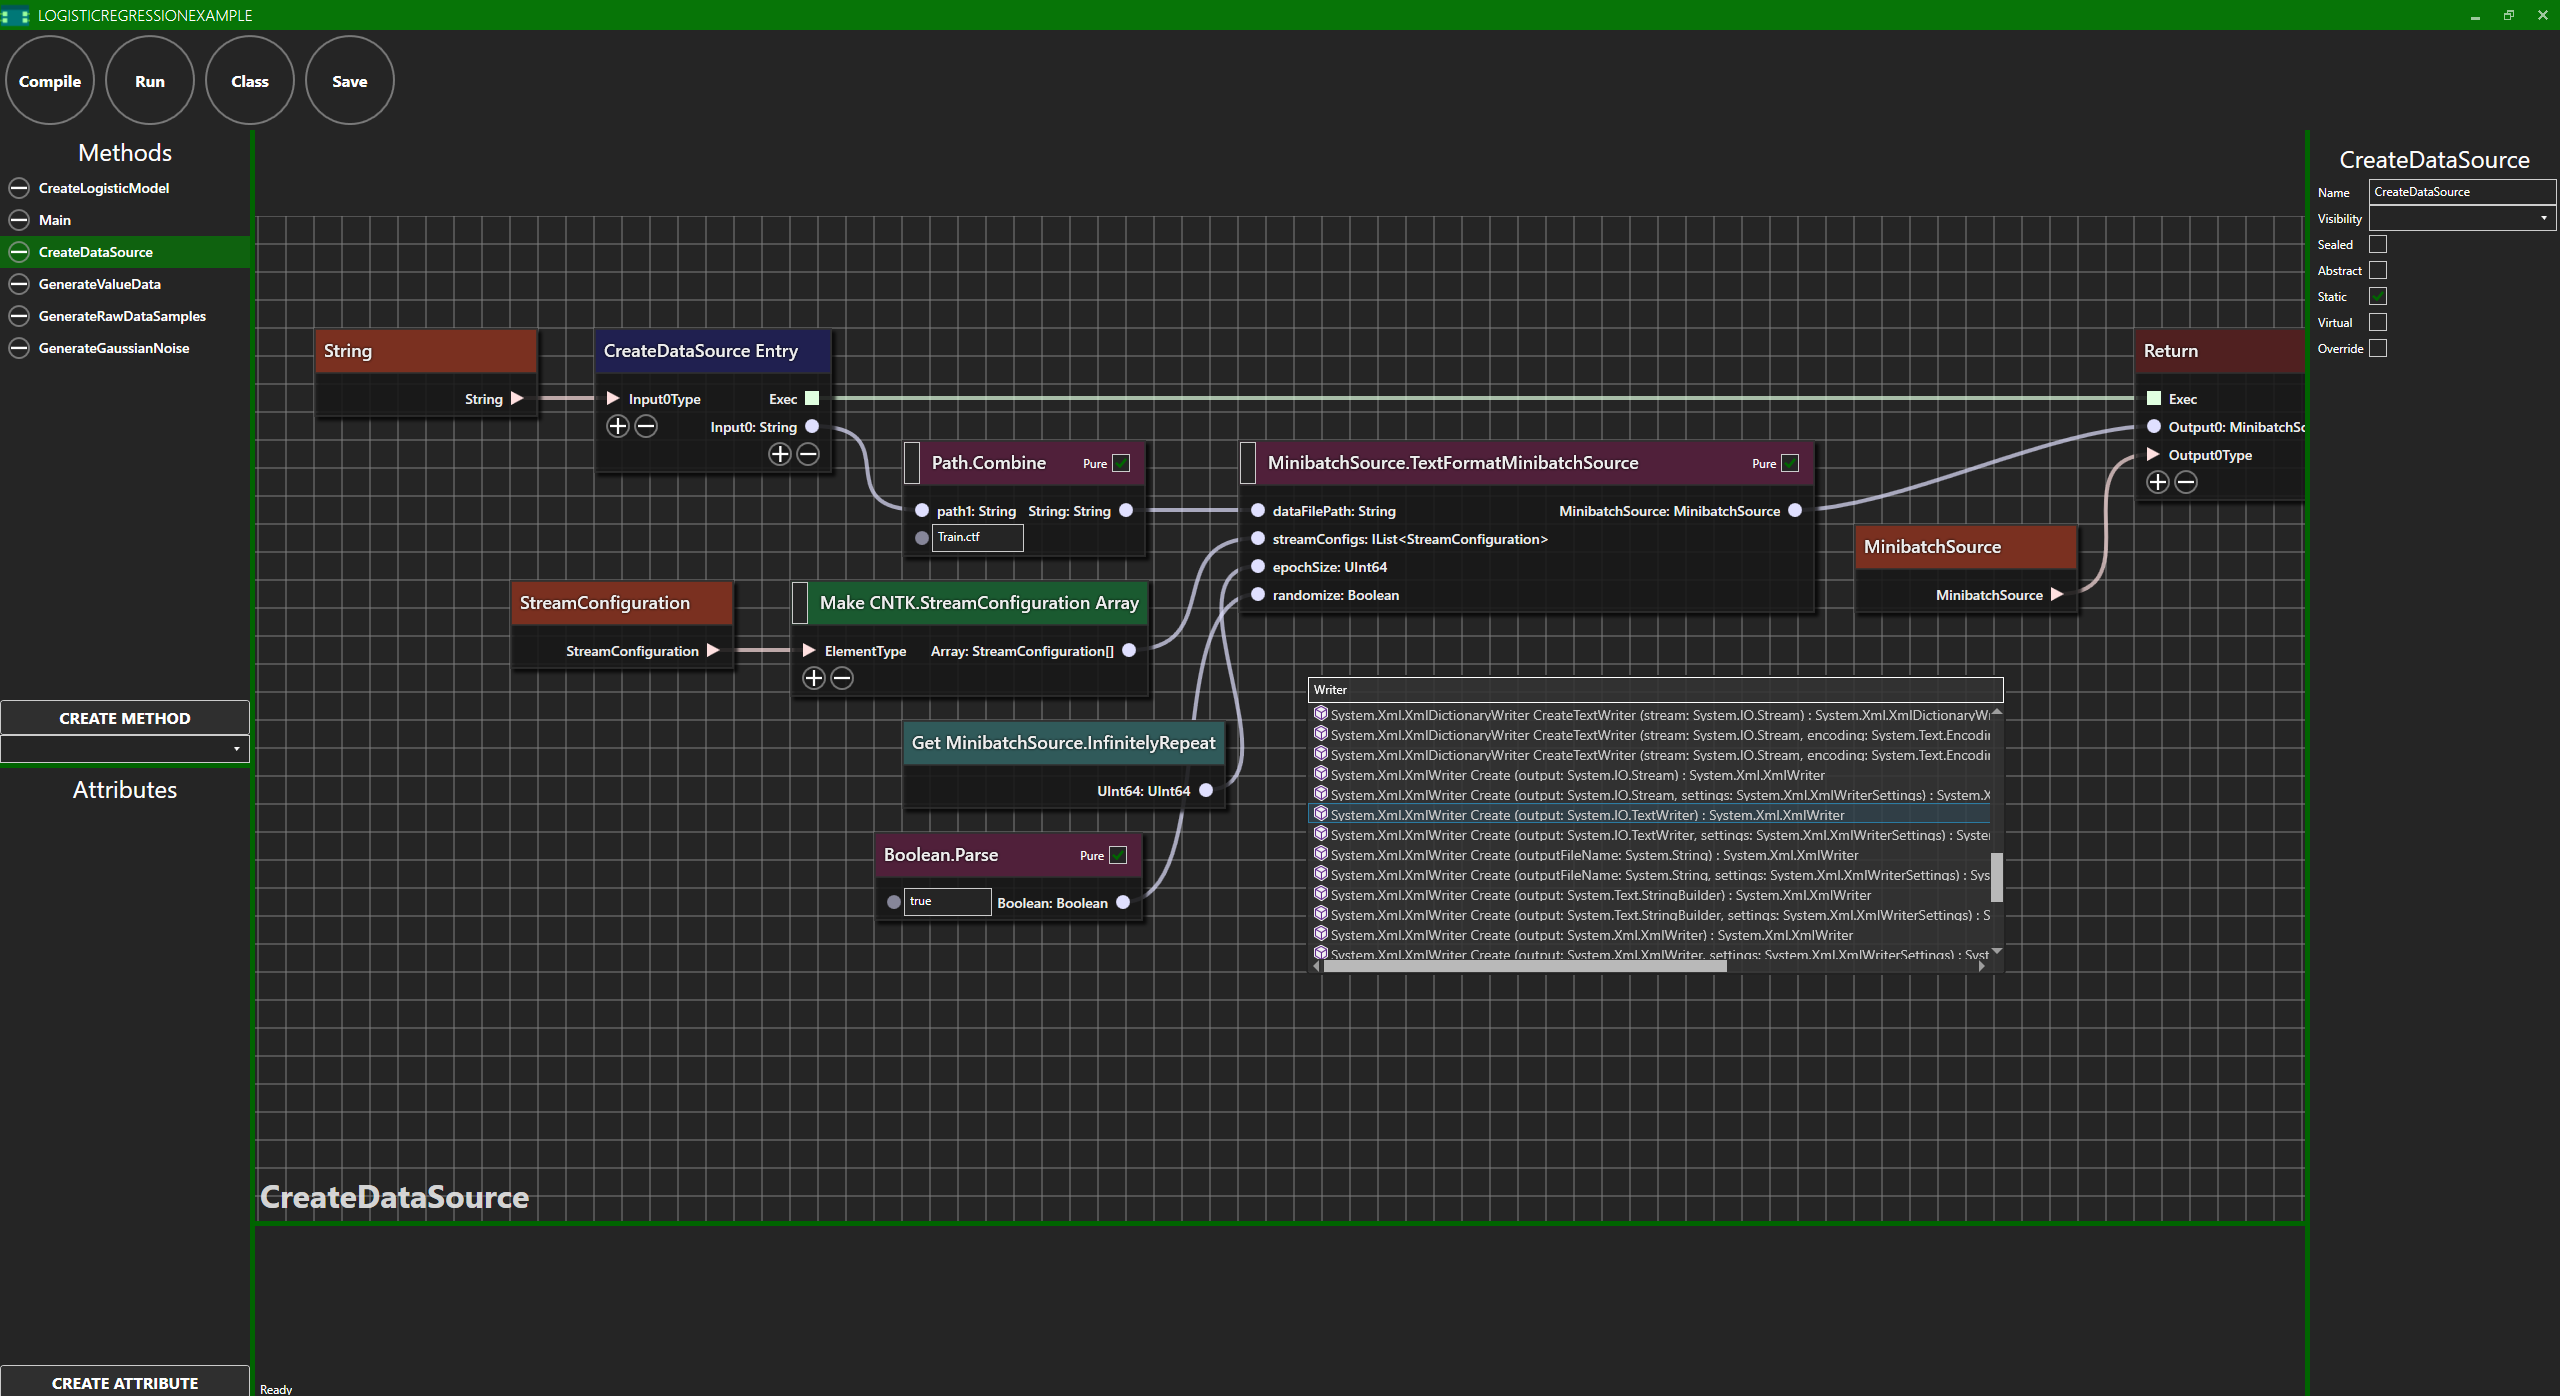The height and width of the screenshot is (1396, 2560).
Task: Select XmlWriter Create output System.IO.Stream entry
Action: coord(1577,776)
